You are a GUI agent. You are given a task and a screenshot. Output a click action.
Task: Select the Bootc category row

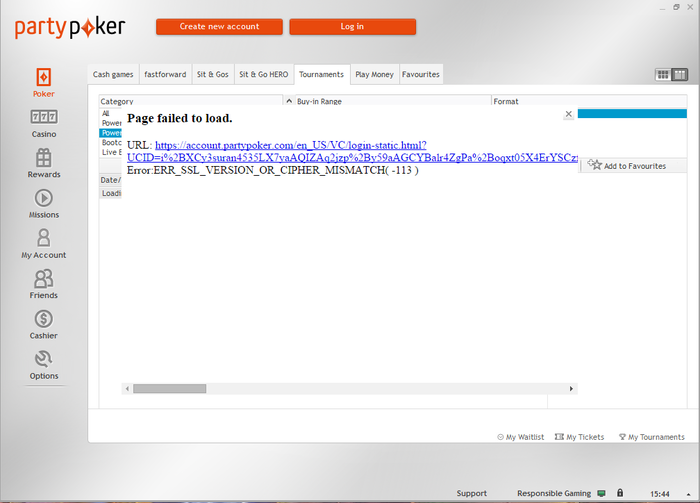(x=110, y=142)
